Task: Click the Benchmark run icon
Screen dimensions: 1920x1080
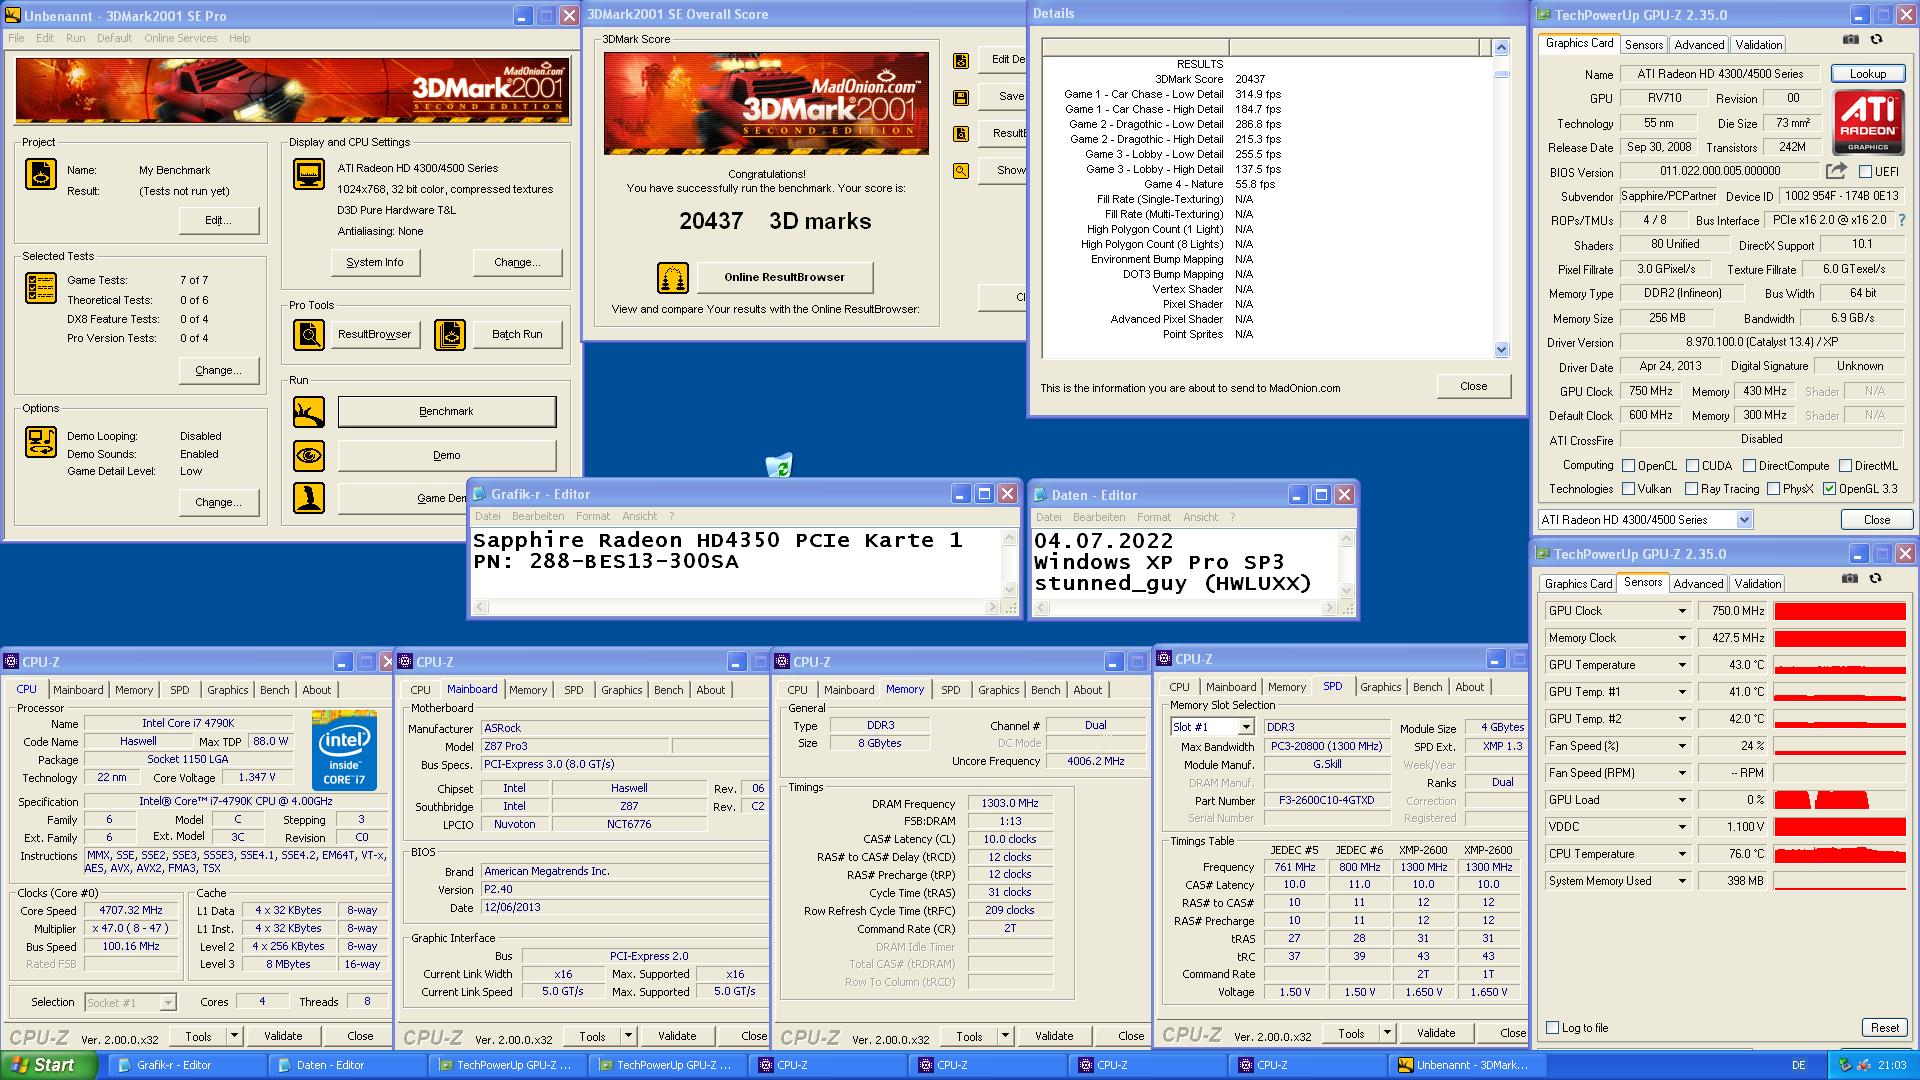Action: tap(309, 411)
